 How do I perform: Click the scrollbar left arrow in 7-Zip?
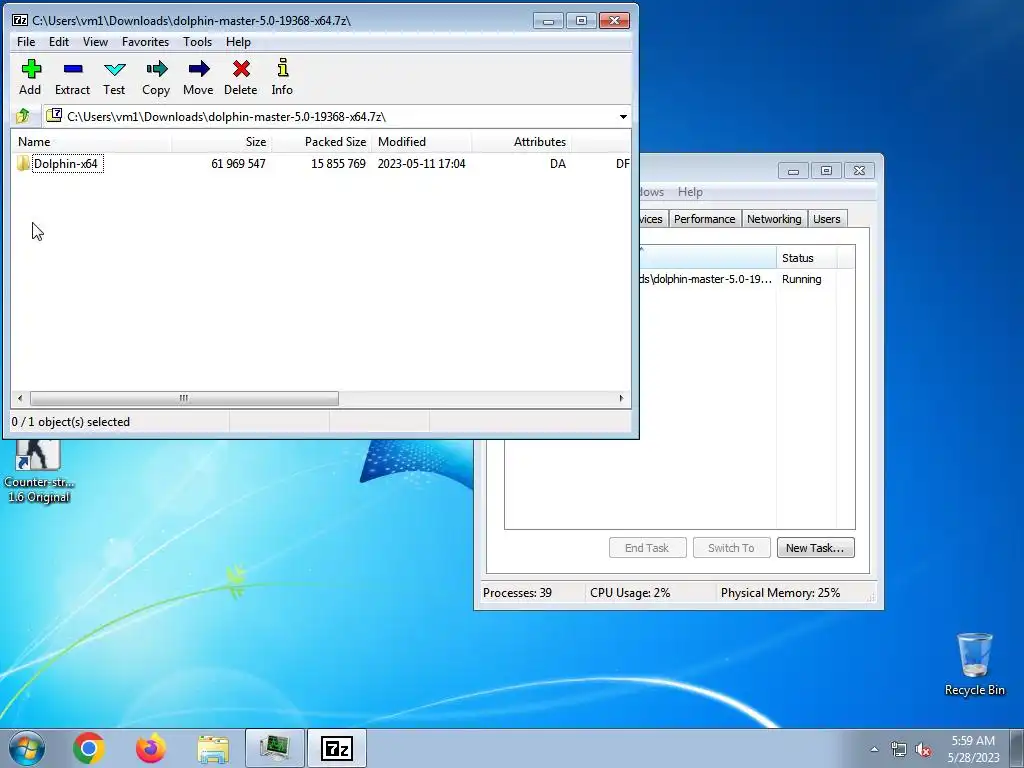20,398
